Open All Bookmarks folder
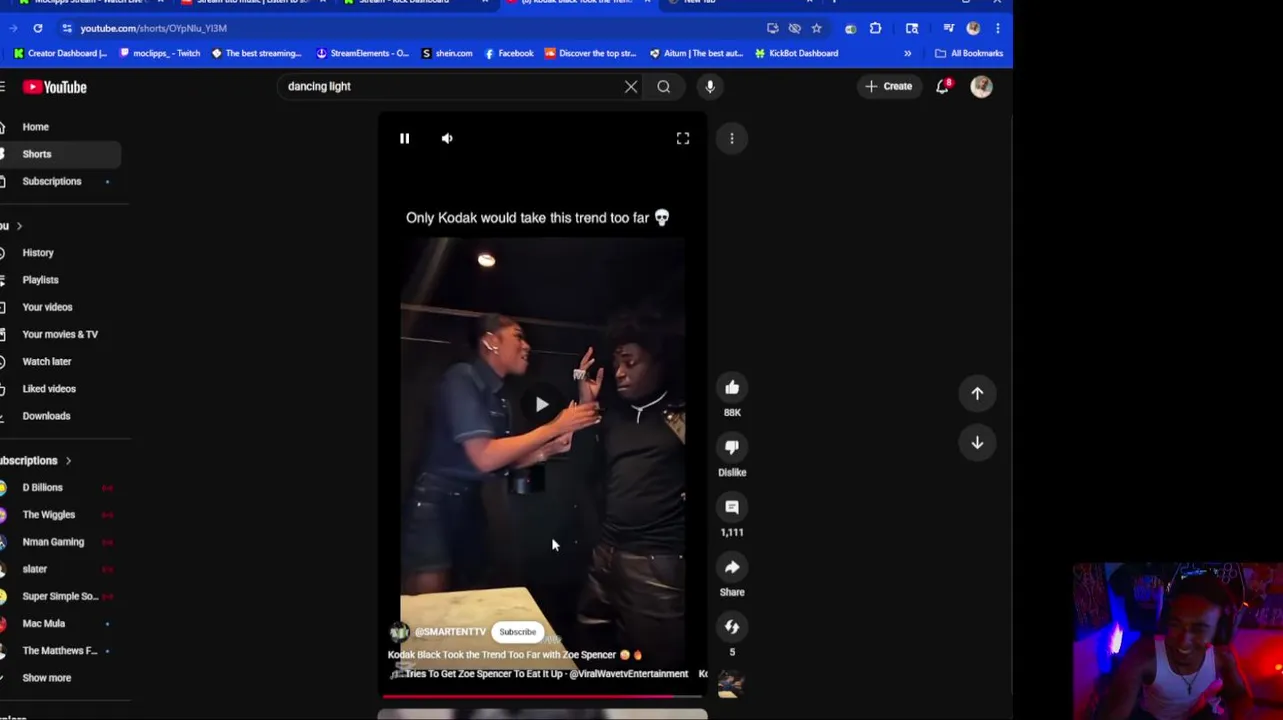This screenshot has height=720, width=1283. tap(969, 53)
